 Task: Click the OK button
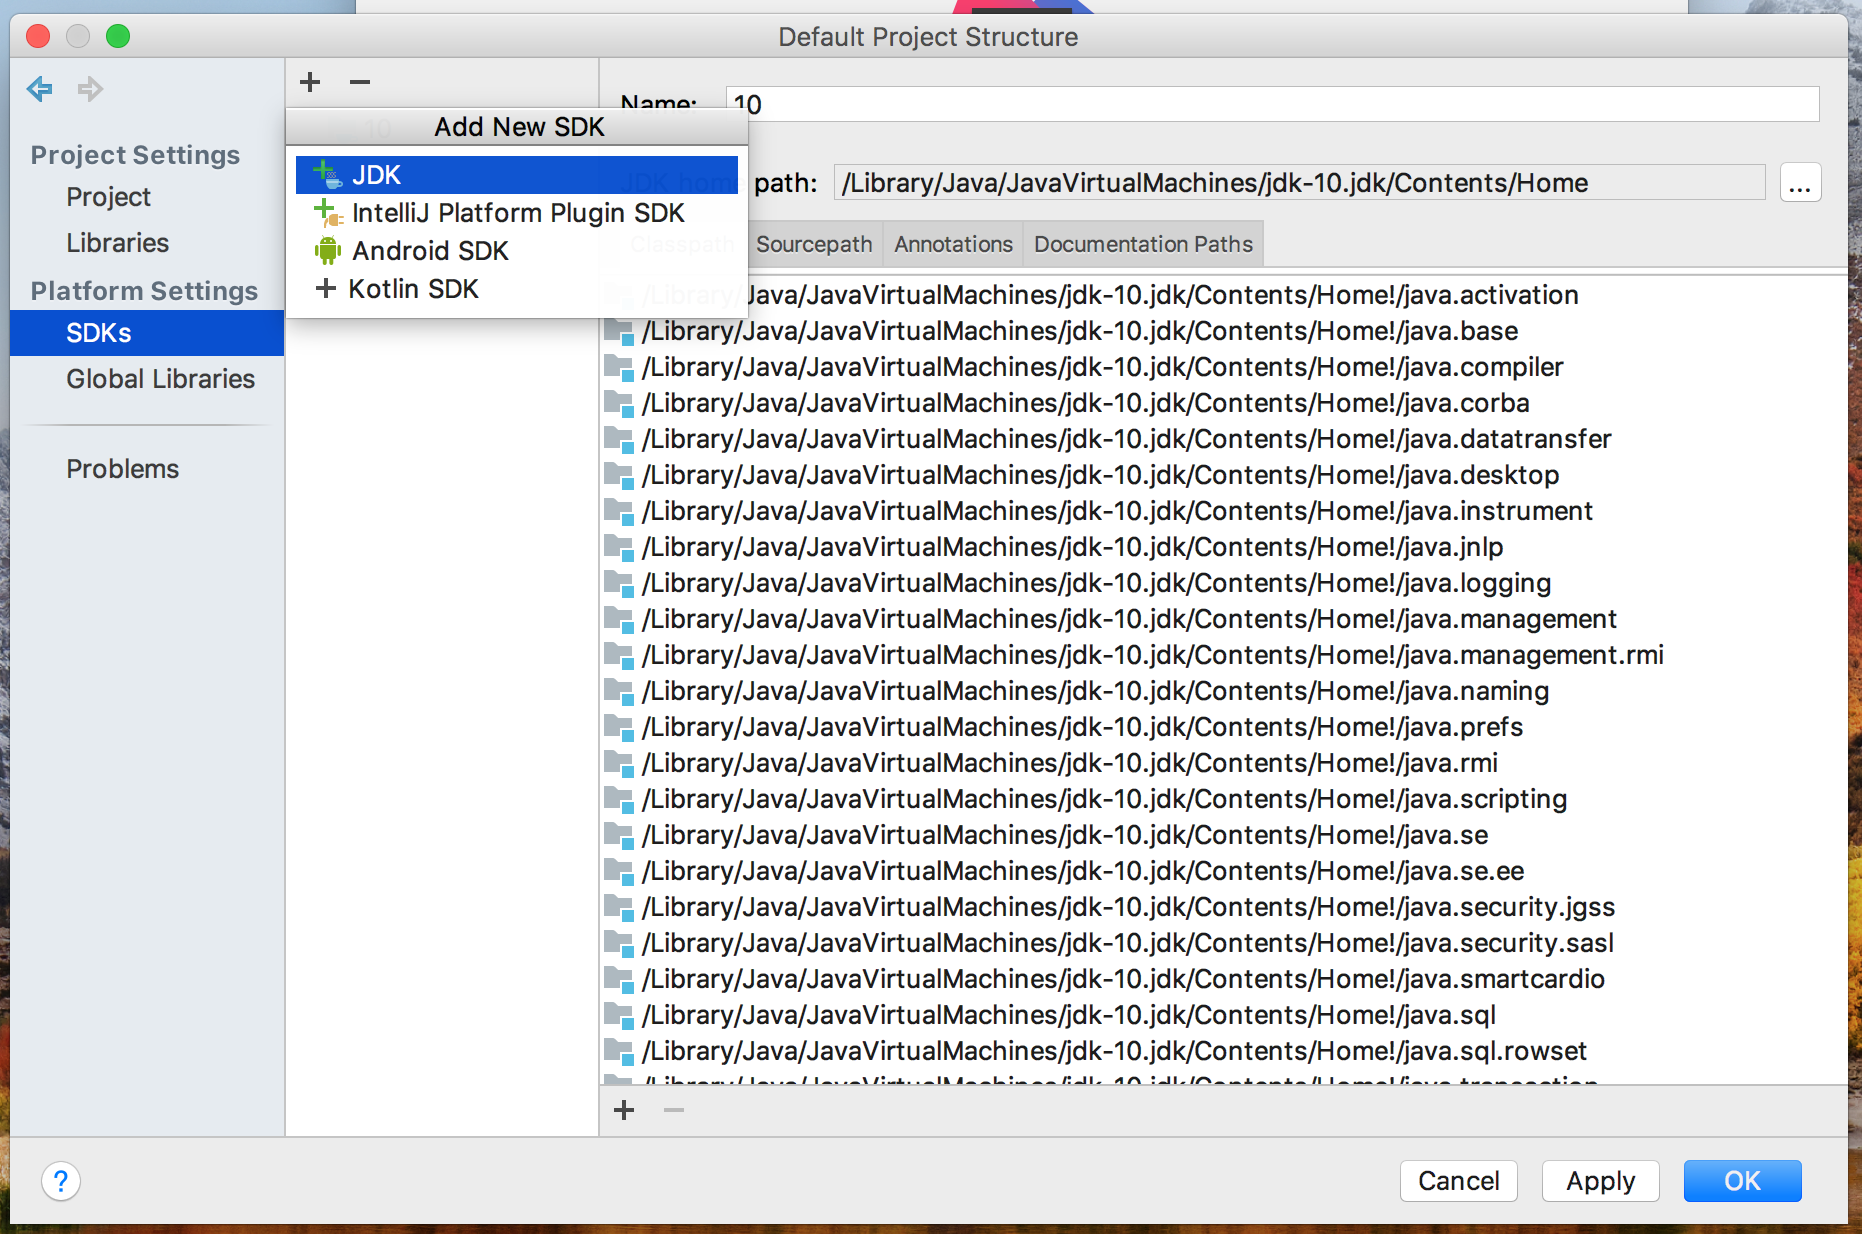tap(1743, 1181)
